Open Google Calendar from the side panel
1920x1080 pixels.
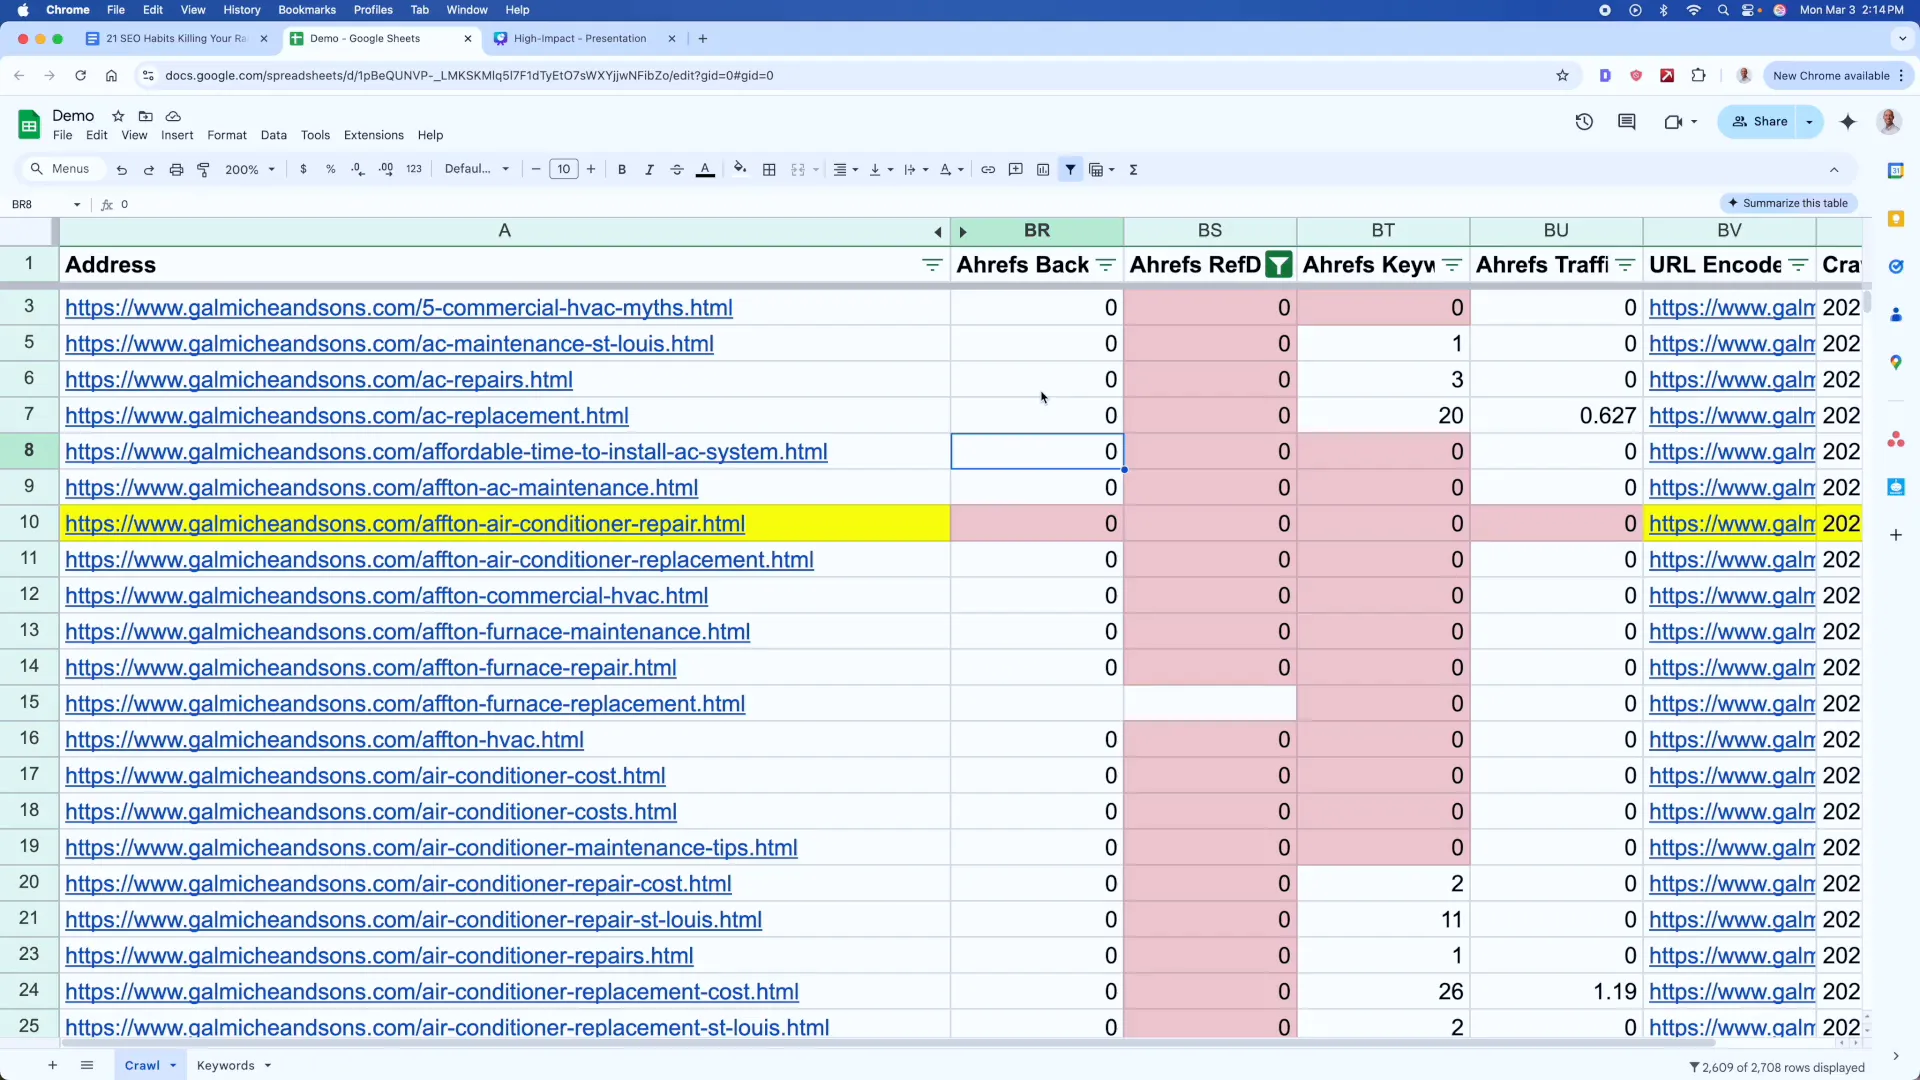[1898, 171]
